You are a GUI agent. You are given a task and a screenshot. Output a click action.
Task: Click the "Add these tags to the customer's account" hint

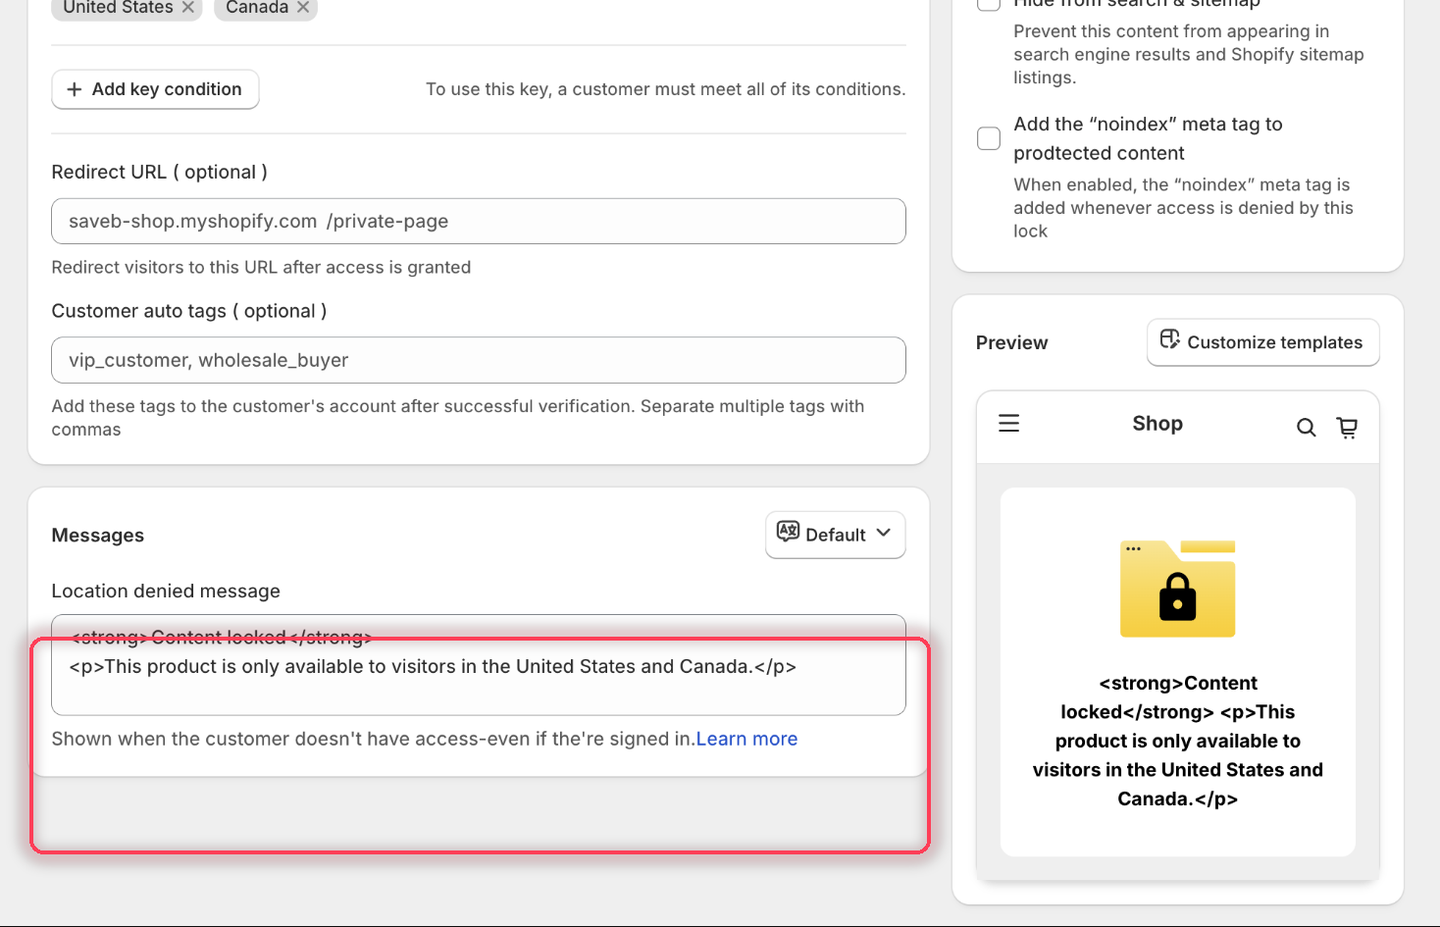[458, 418]
